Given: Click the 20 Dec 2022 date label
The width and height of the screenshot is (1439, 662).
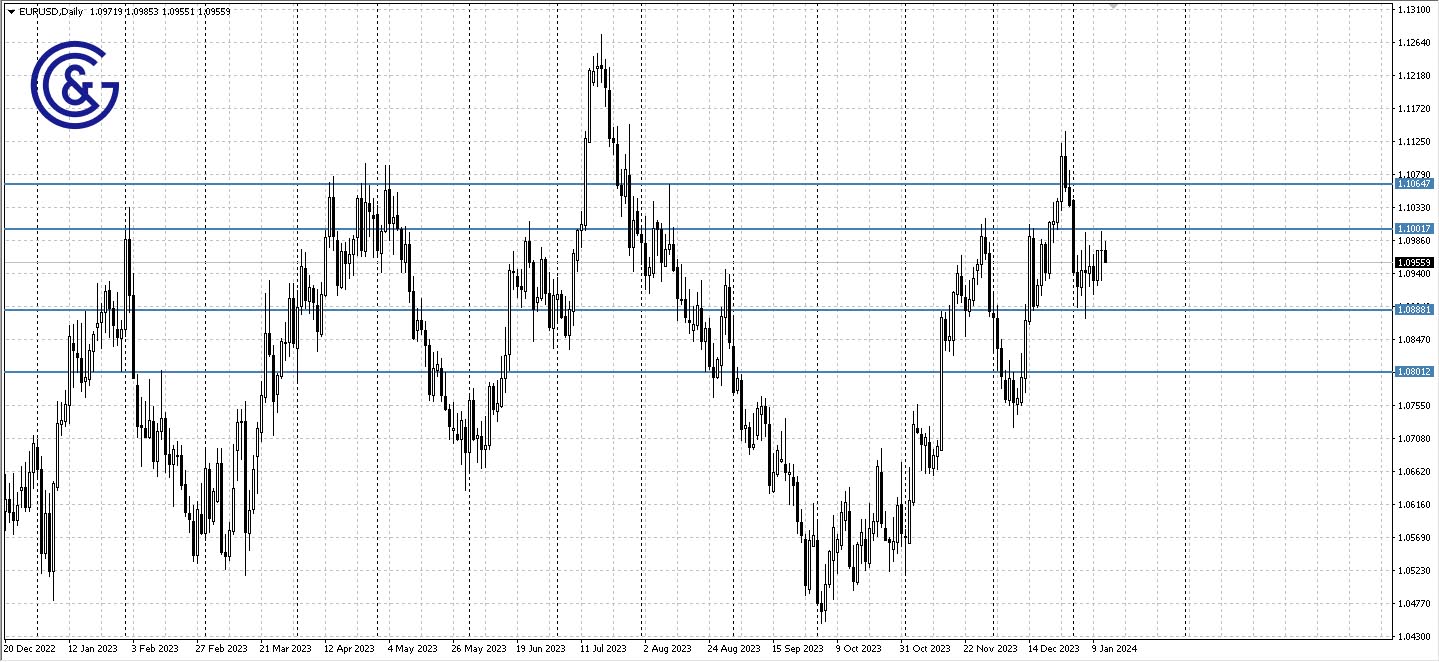Looking at the screenshot, I should (33, 648).
